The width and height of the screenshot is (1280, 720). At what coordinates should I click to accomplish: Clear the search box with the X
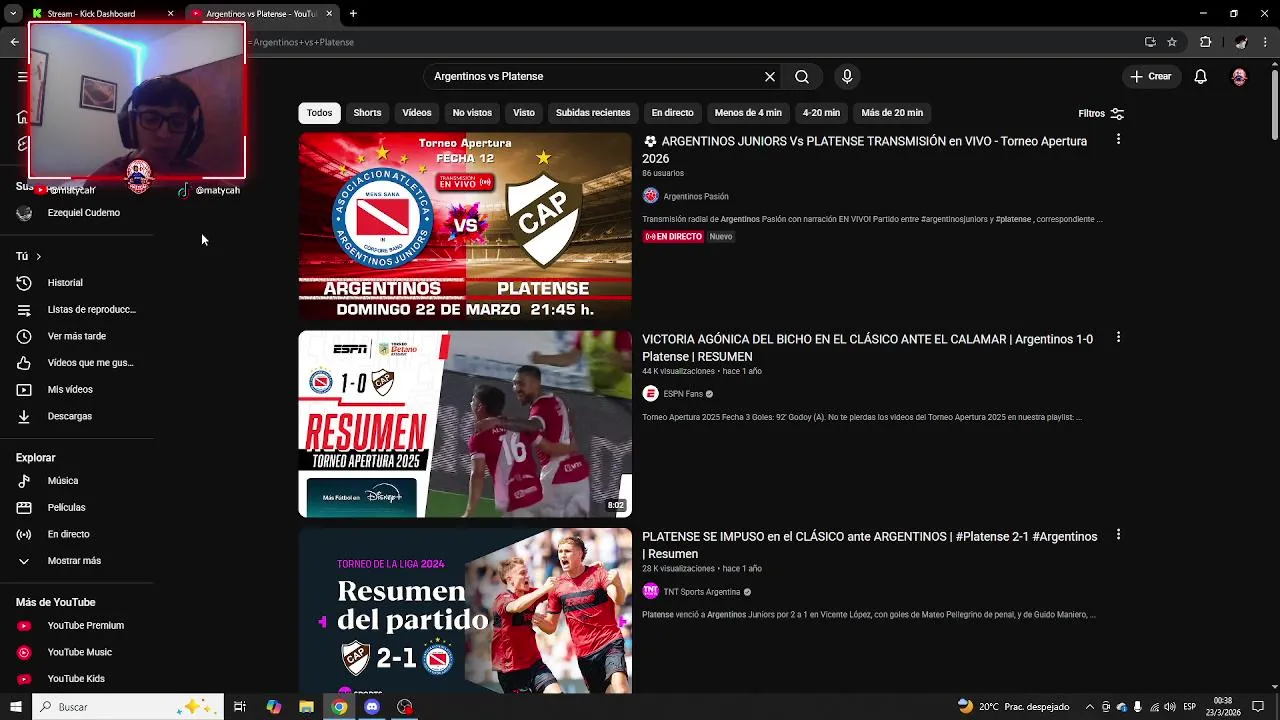coord(770,77)
